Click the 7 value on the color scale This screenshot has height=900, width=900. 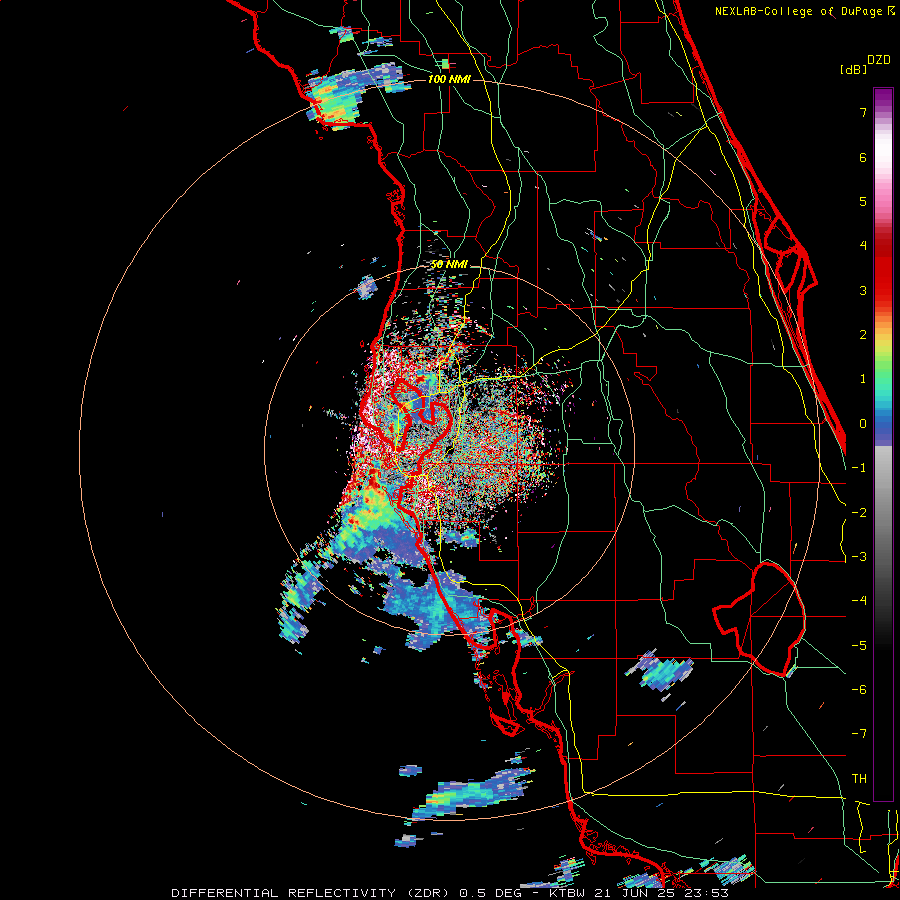click(863, 112)
